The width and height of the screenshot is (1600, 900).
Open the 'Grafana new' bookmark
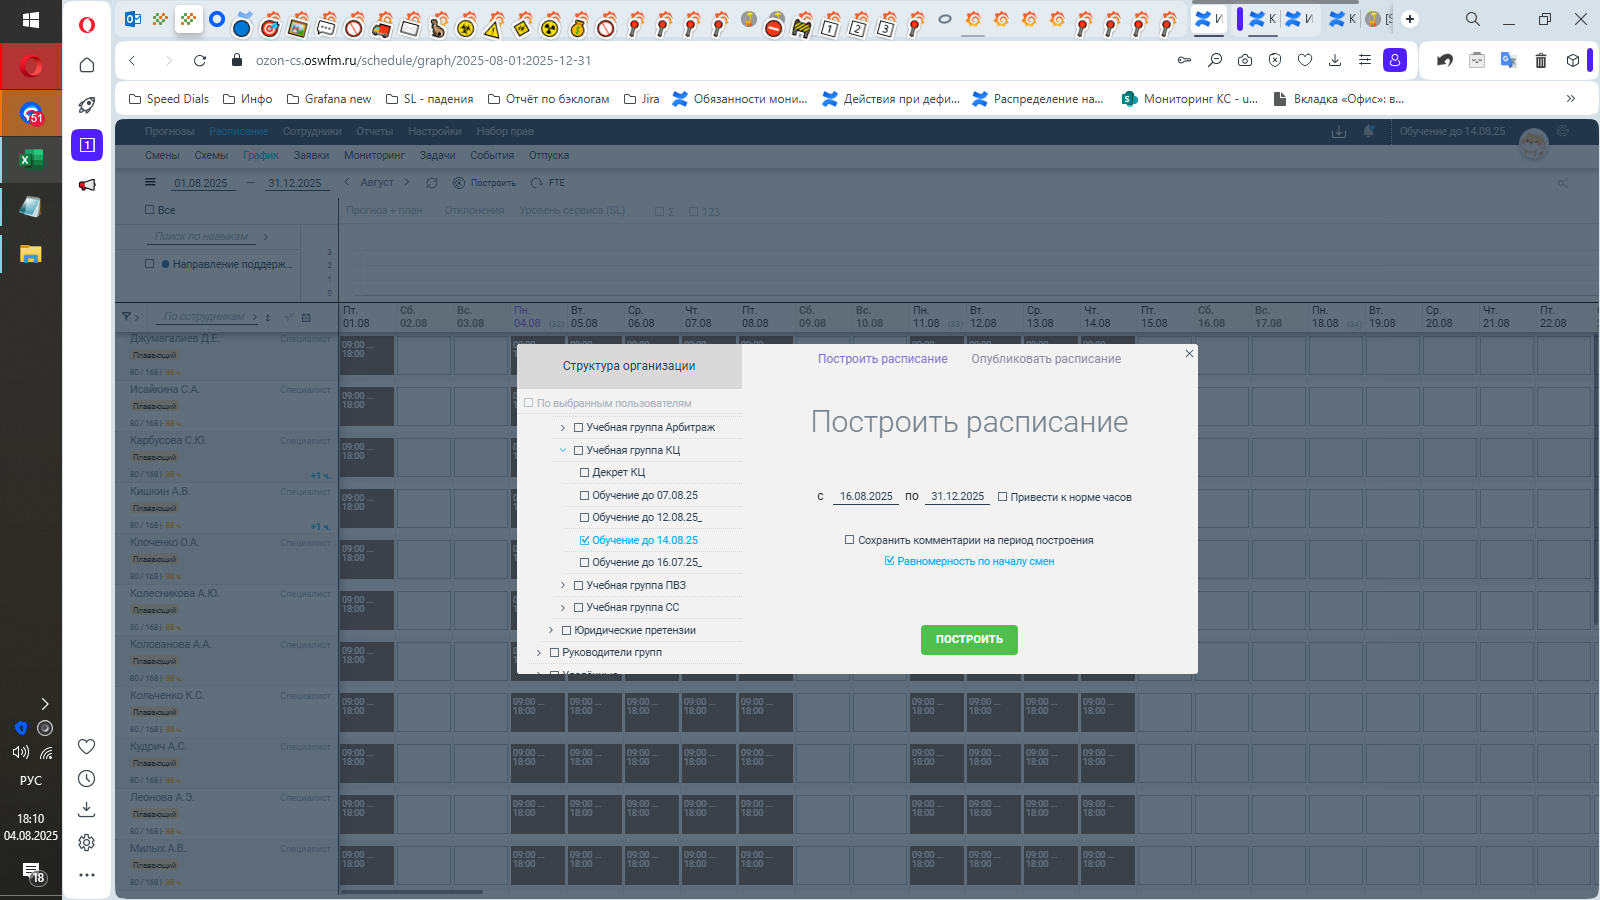point(328,98)
